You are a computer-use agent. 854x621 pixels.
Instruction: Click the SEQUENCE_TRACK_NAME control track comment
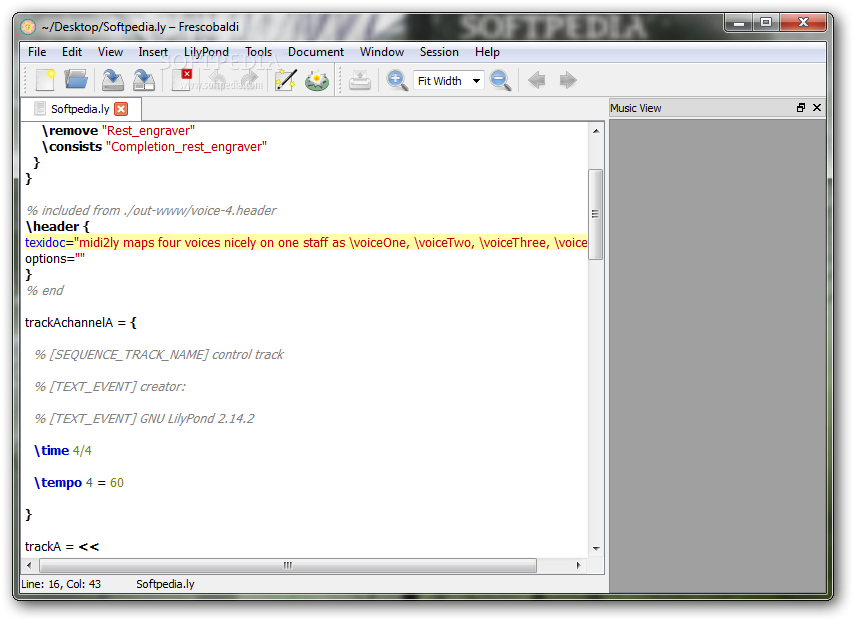point(159,355)
